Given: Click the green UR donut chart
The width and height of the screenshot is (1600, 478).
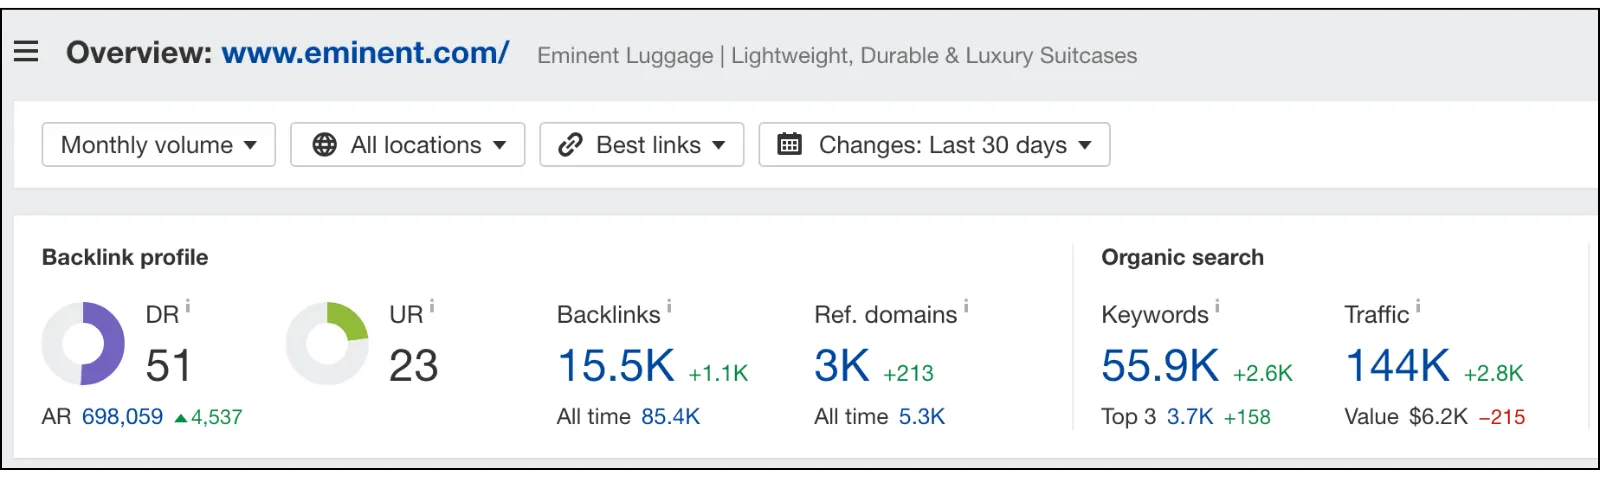Looking at the screenshot, I should tap(327, 344).
